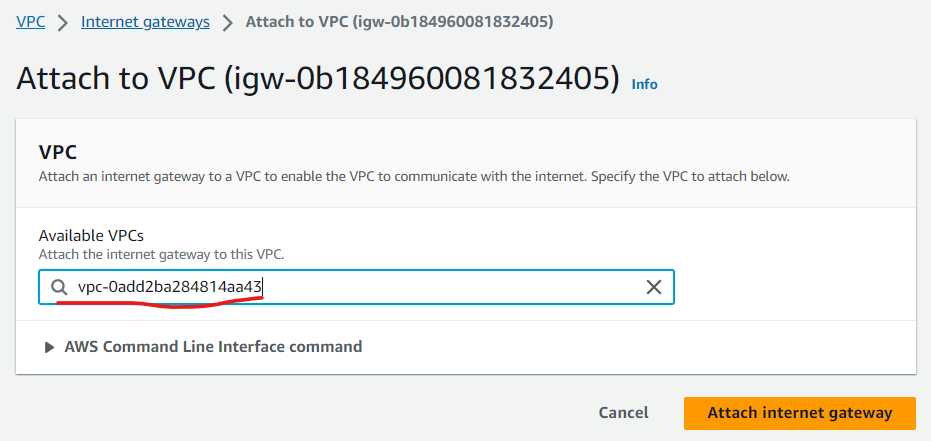
Task: Clear the VPC search field with X icon
Action: (x=653, y=288)
